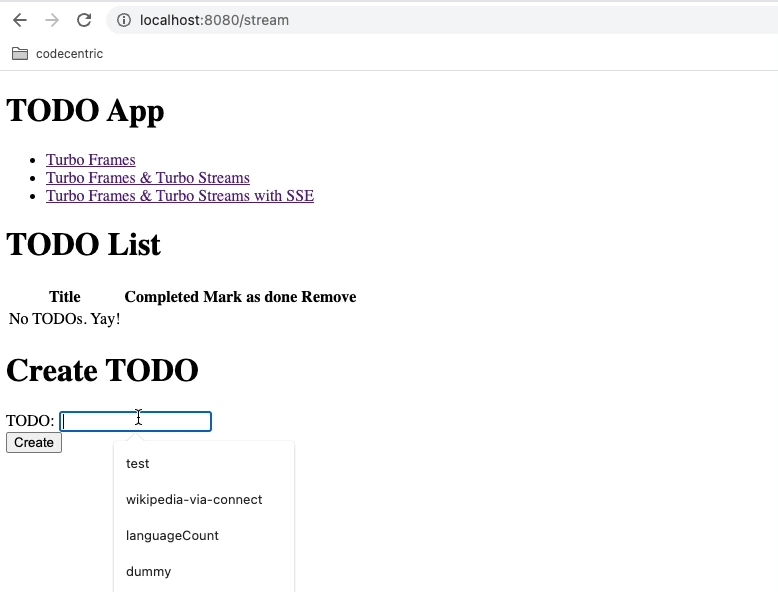Select the test autocomplete suggestion

[138, 464]
